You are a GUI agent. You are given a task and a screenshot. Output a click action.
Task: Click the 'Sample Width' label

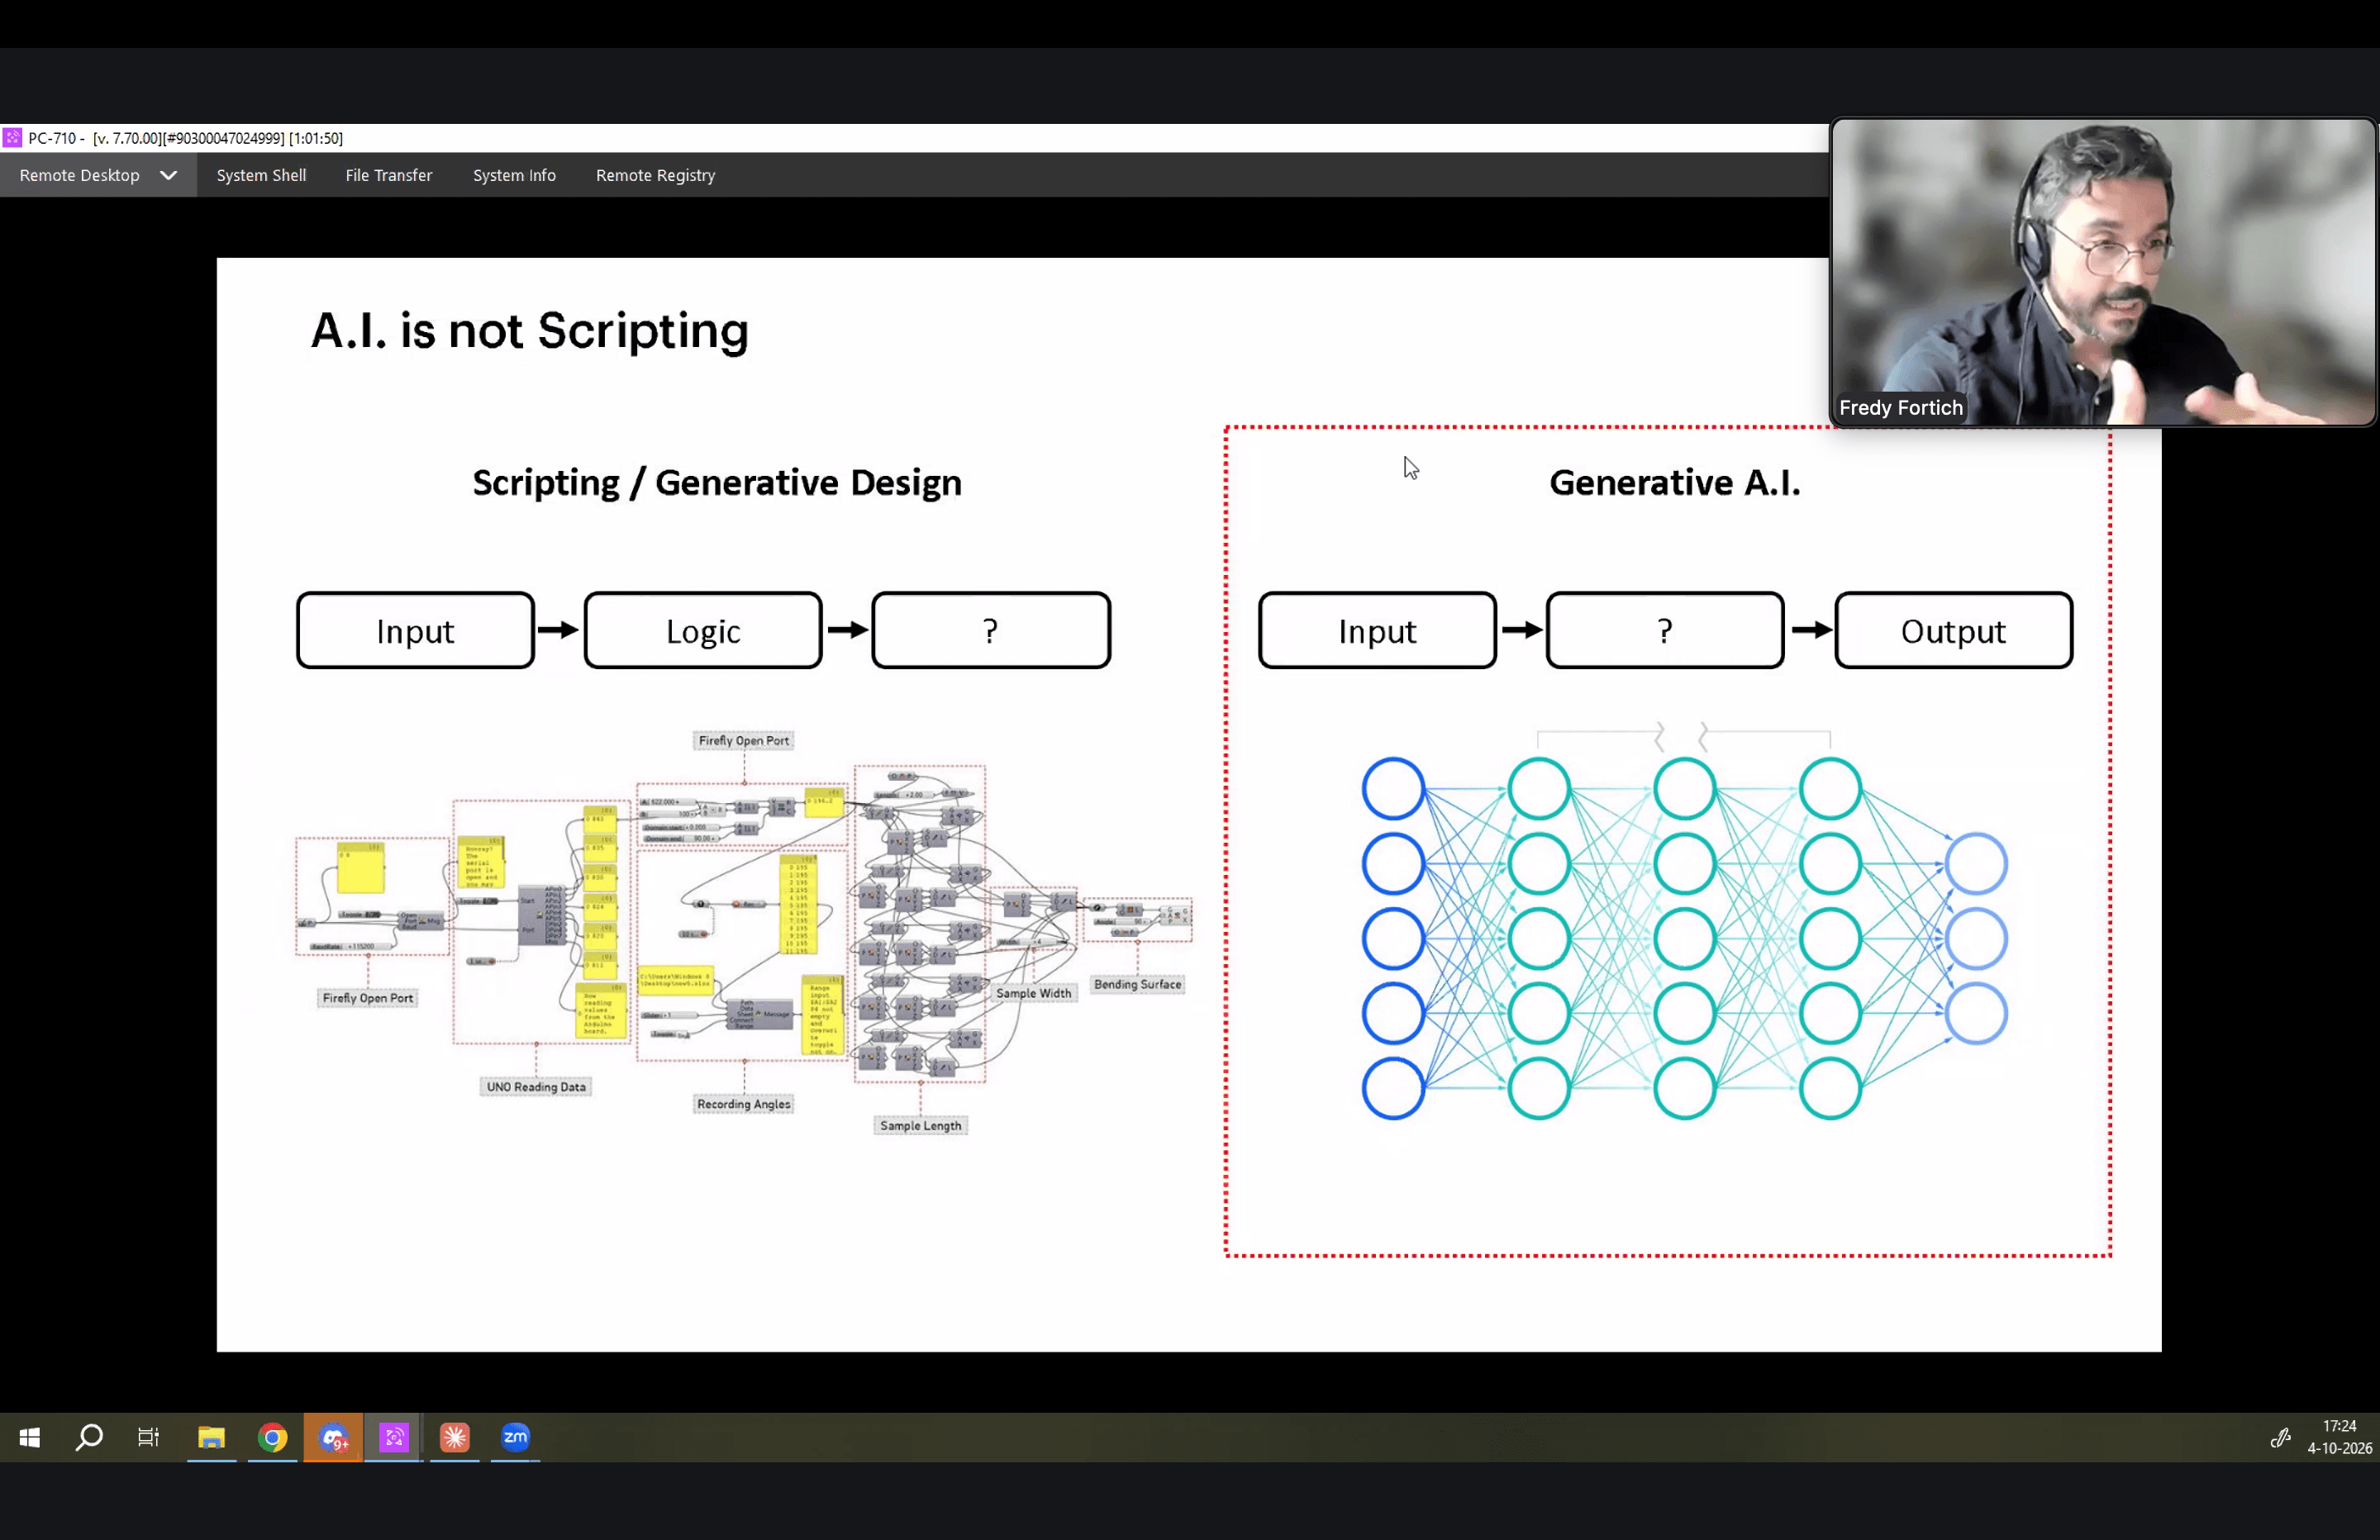[x=1033, y=993]
